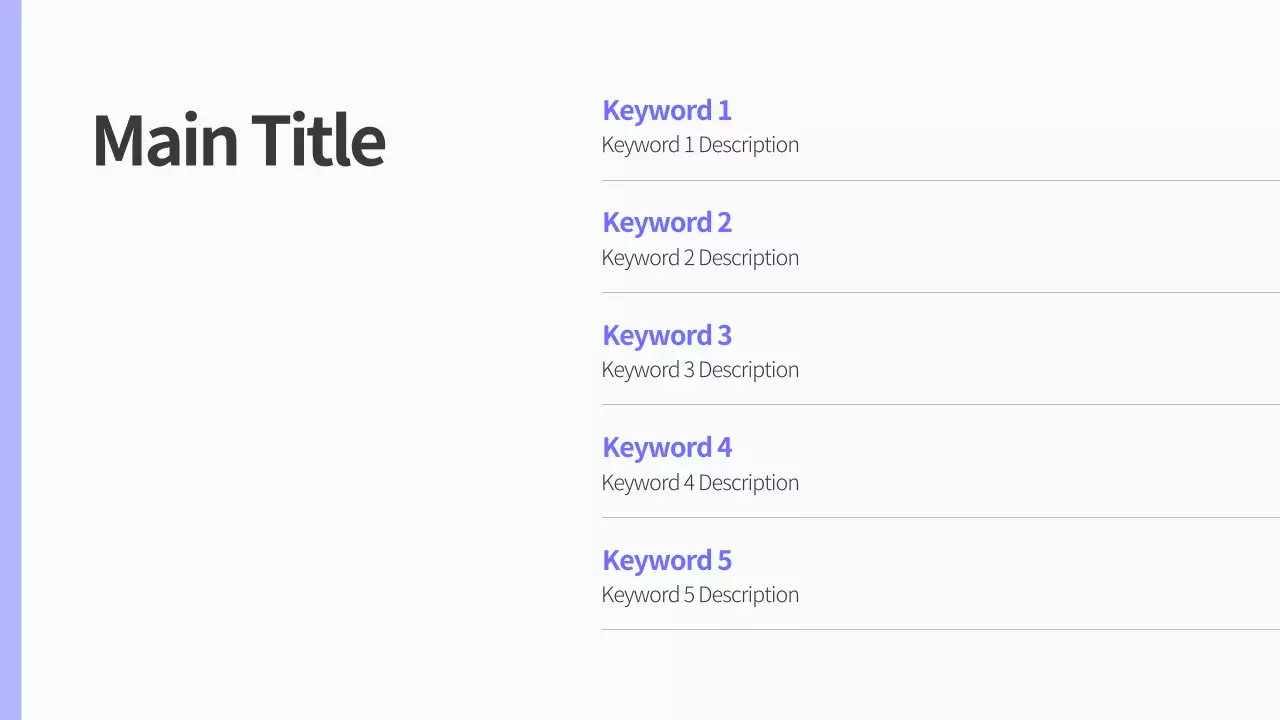1280x720 pixels.
Task: Click the Keyword 1 Description text
Action: click(x=700, y=145)
